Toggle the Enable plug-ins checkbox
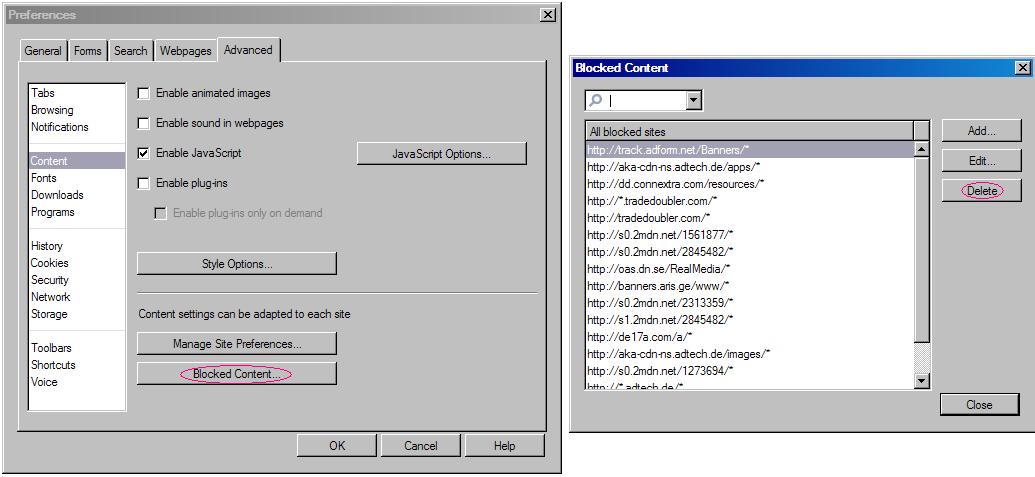The width and height of the screenshot is (1035, 477). click(x=143, y=183)
